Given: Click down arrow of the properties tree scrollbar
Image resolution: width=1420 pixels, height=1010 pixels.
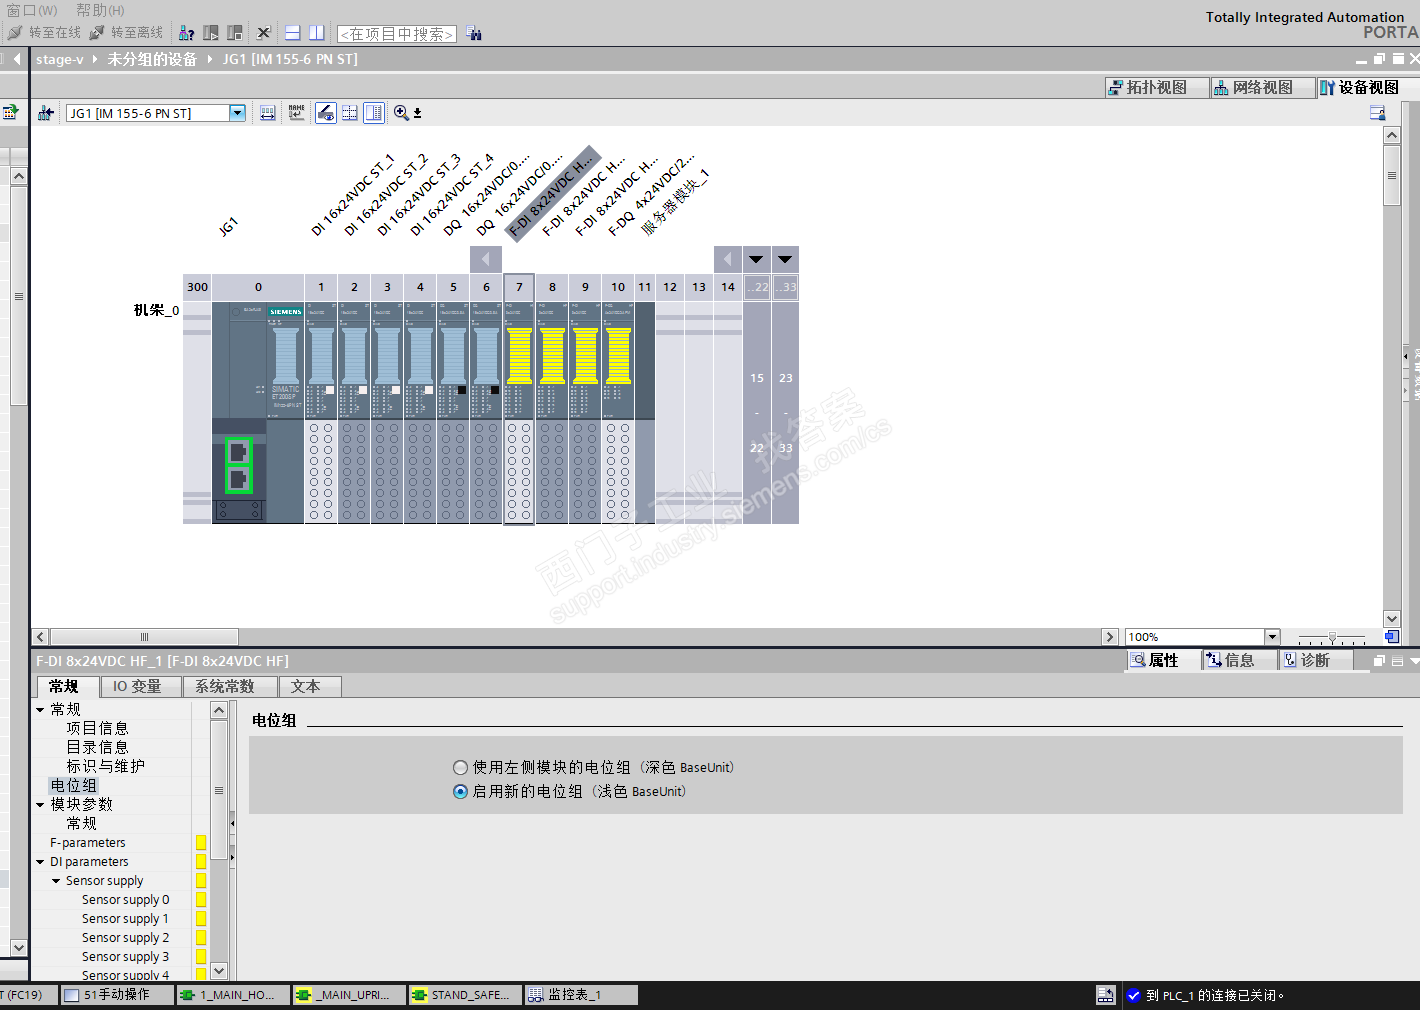Looking at the screenshot, I should click(x=219, y=971).
